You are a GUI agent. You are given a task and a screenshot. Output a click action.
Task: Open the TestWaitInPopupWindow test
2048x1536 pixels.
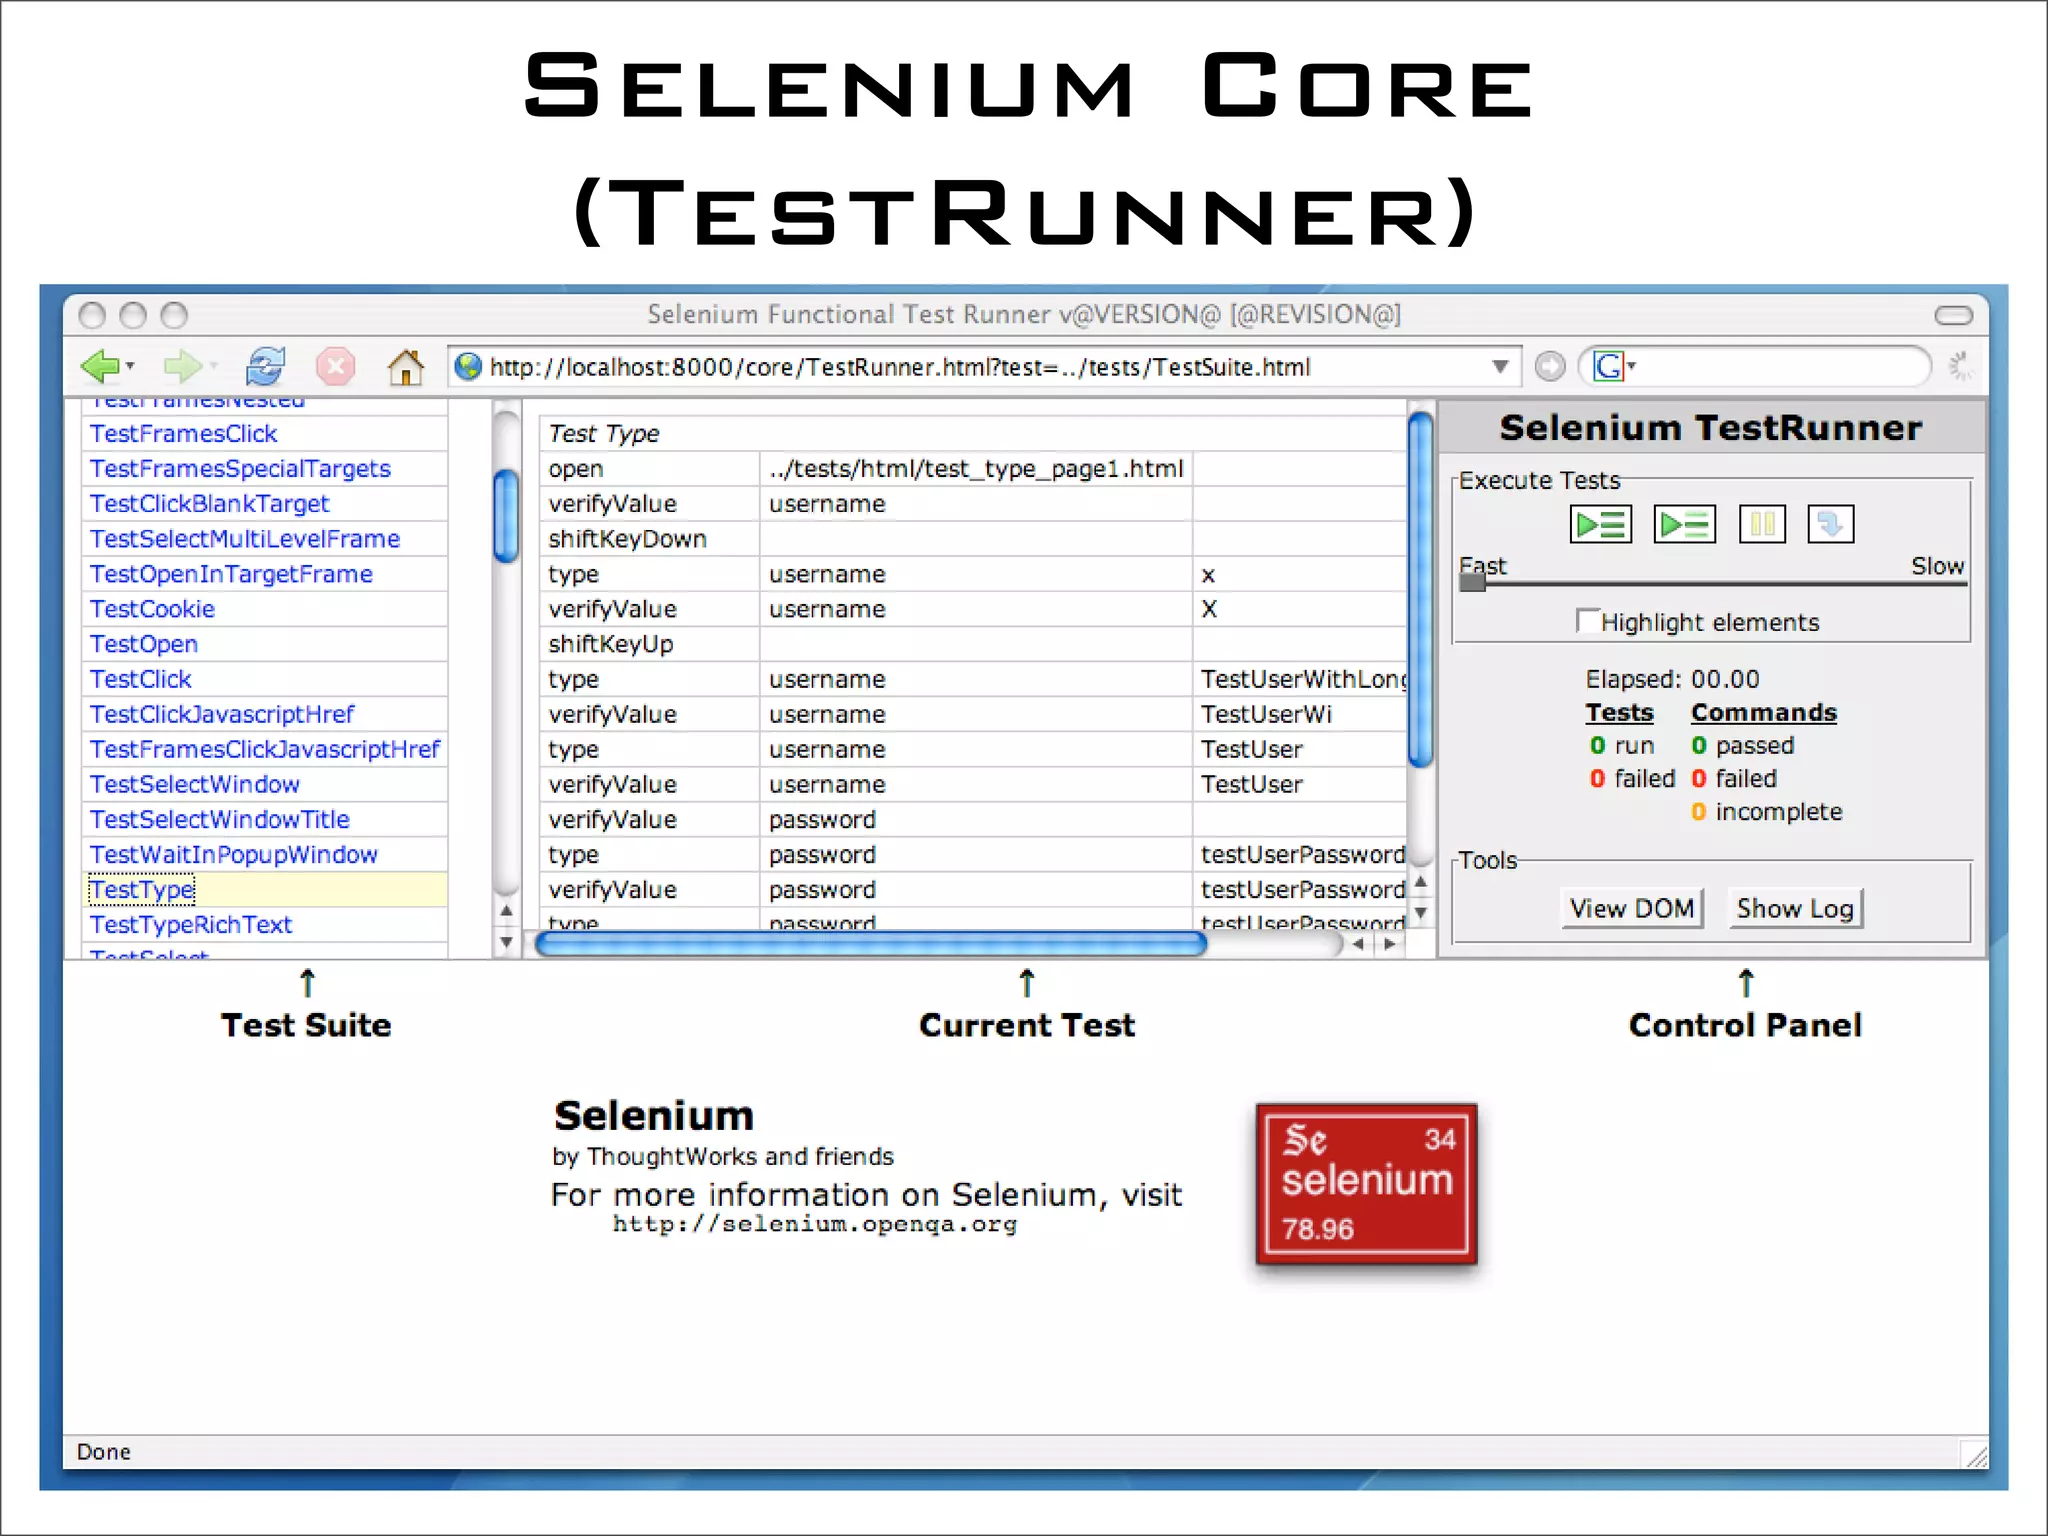click(234, 854)
